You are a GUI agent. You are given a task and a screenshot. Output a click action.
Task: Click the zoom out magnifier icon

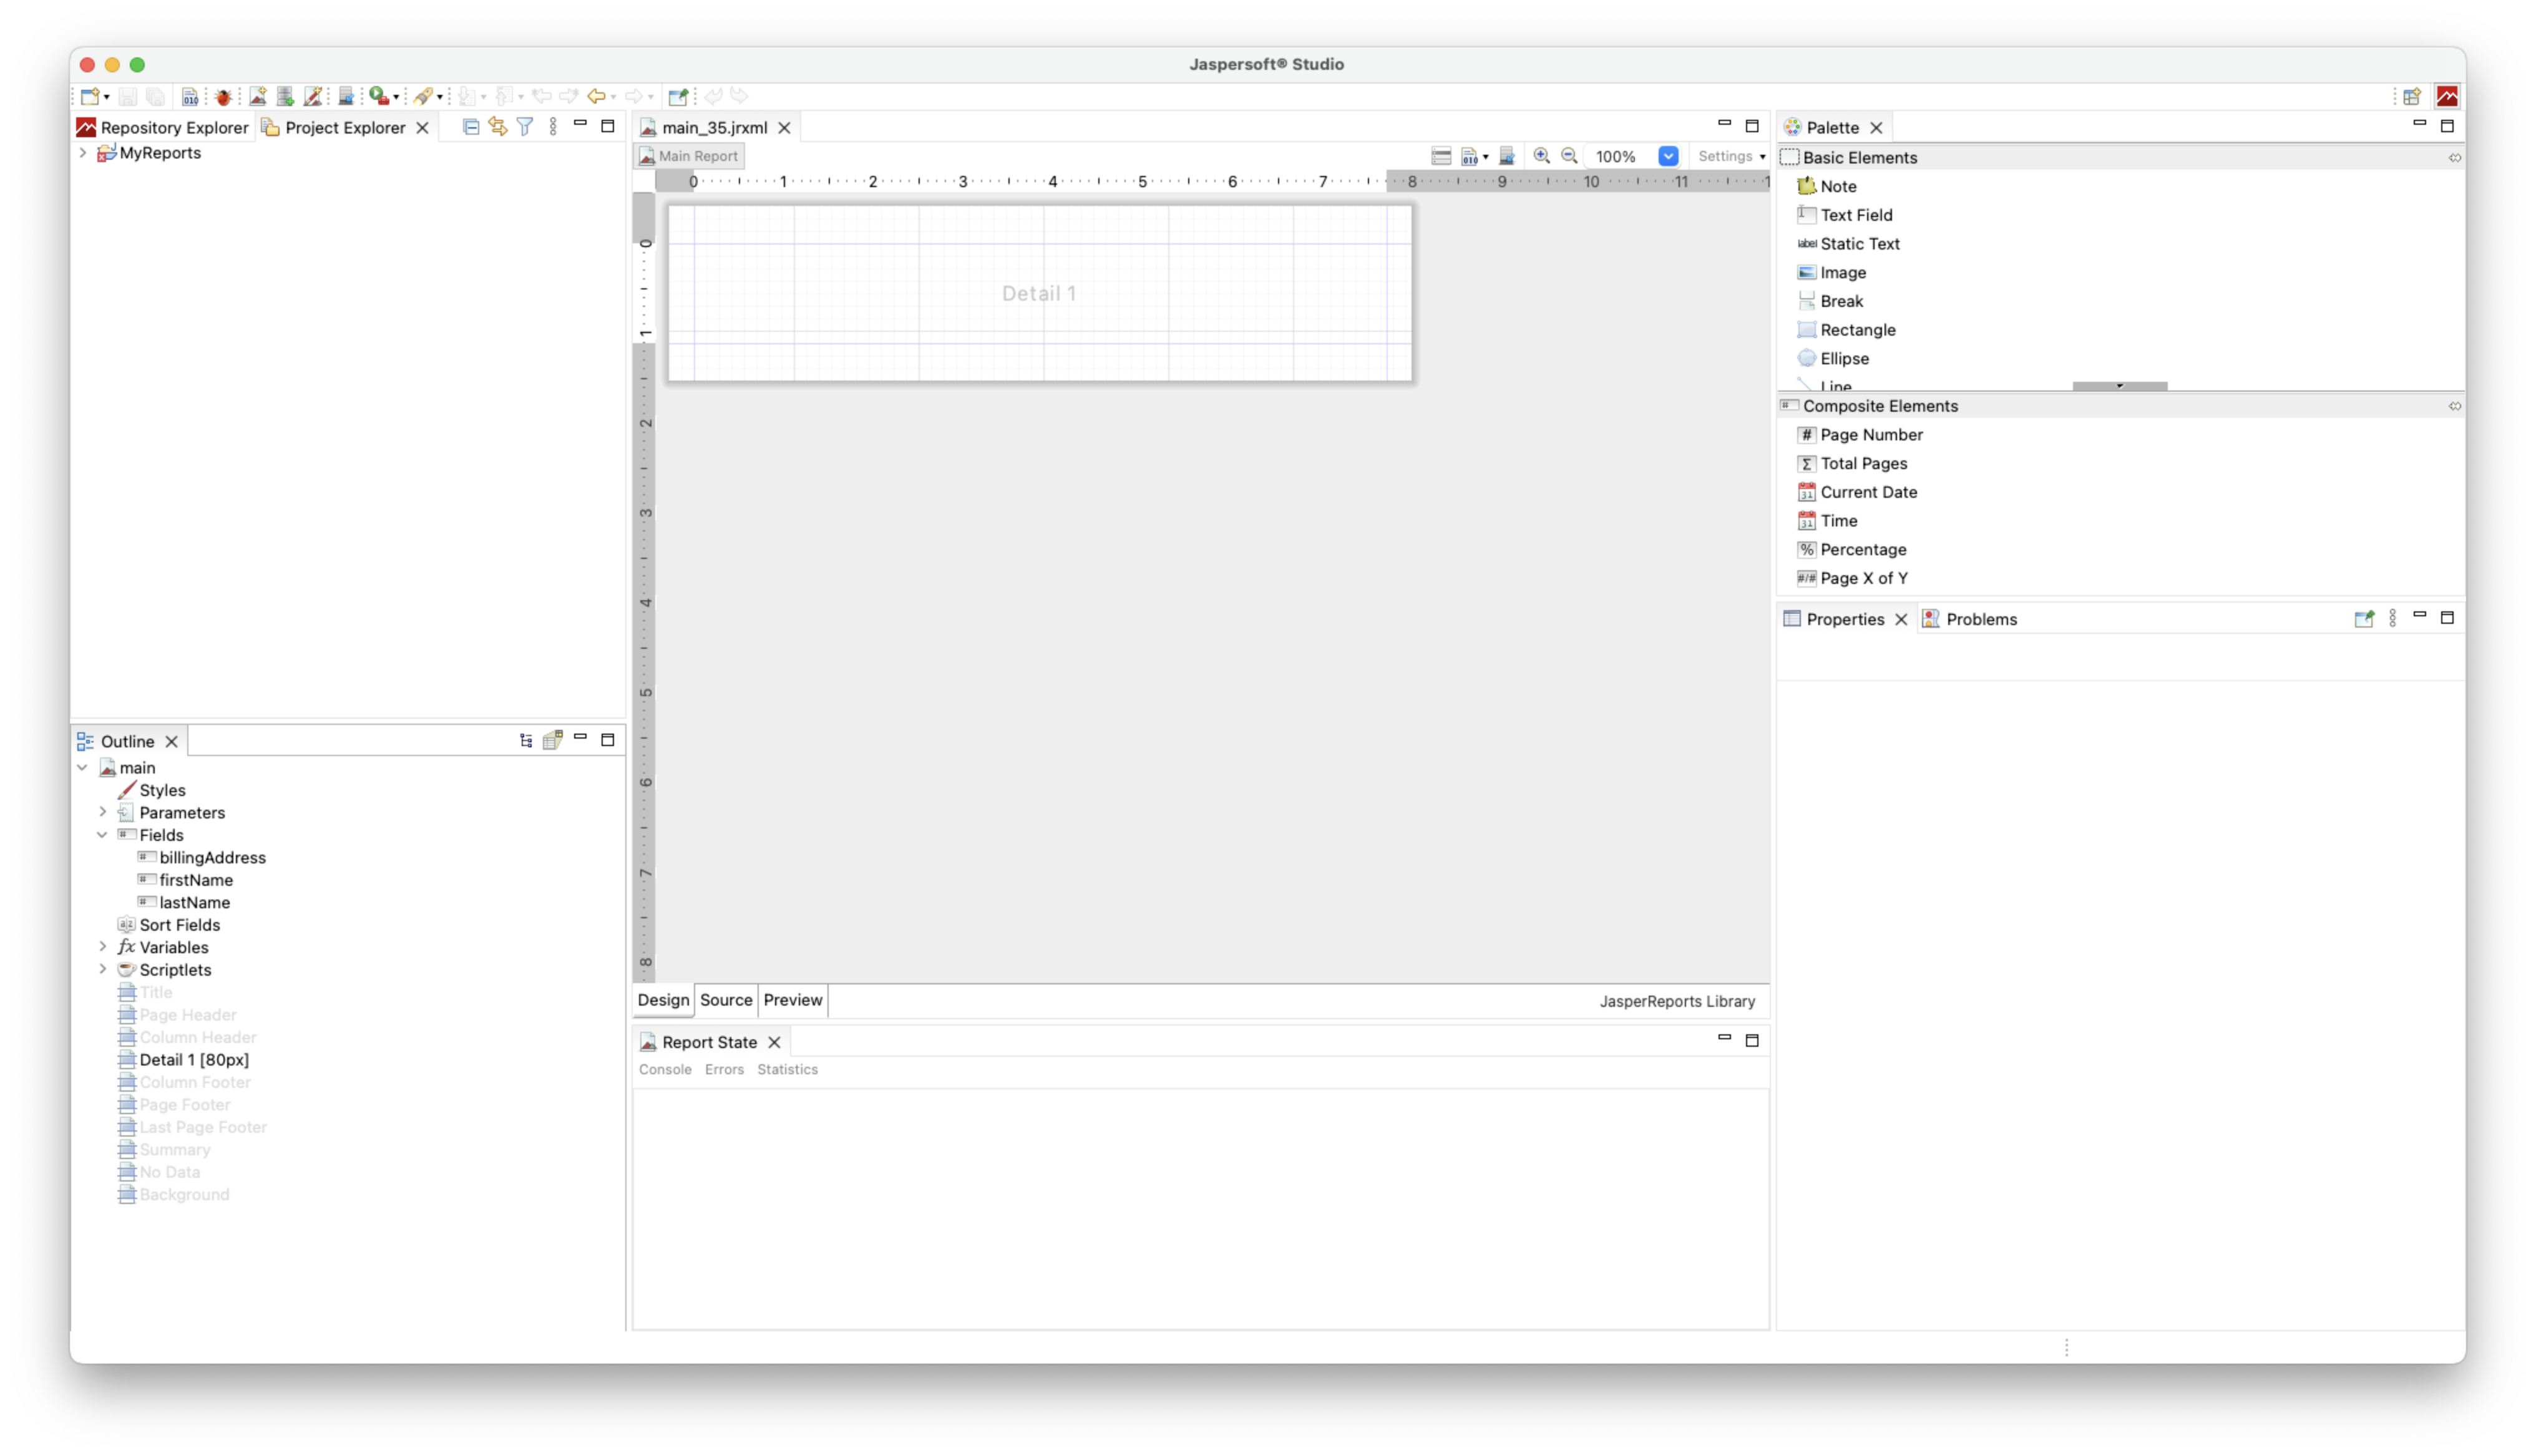tap(1569, 156)
